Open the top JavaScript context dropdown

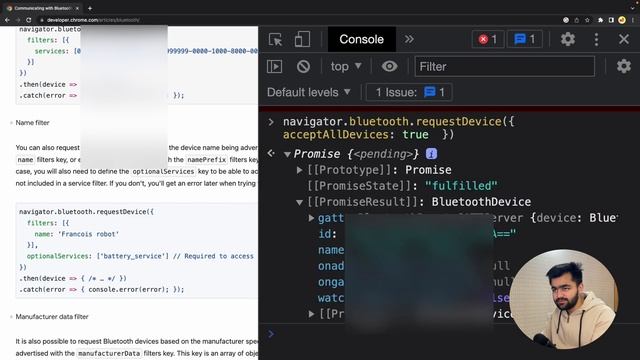[x=346, y=67]
